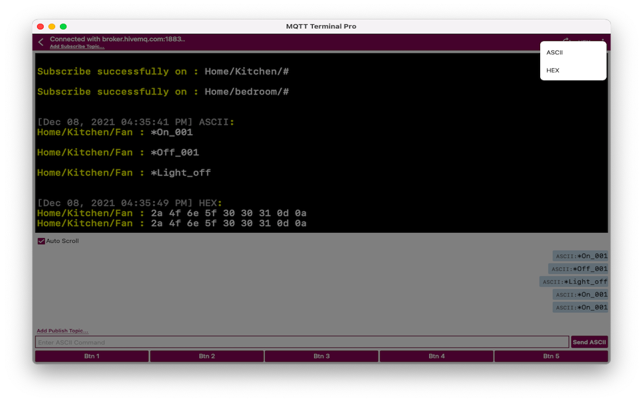Trigger the Btn 3 macro button

(x=322, y=356)
